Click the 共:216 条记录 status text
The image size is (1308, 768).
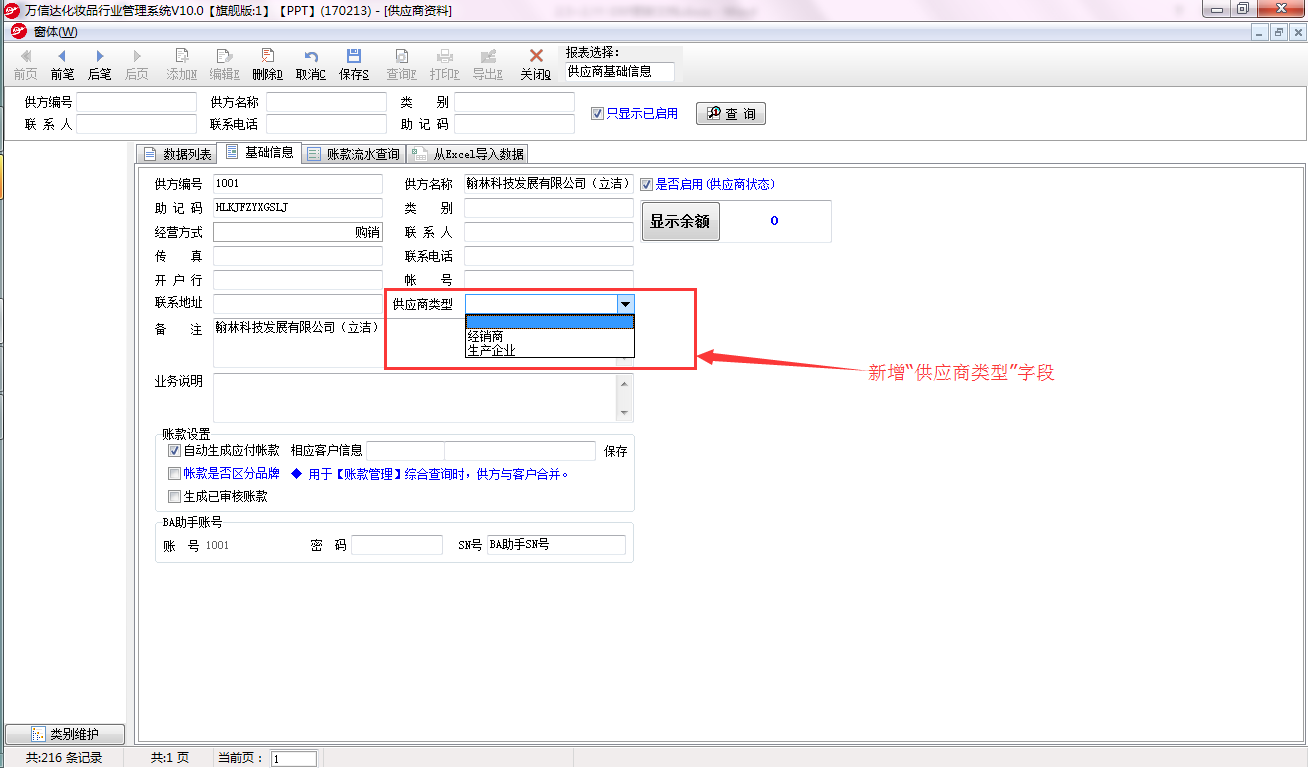[64, 758]
